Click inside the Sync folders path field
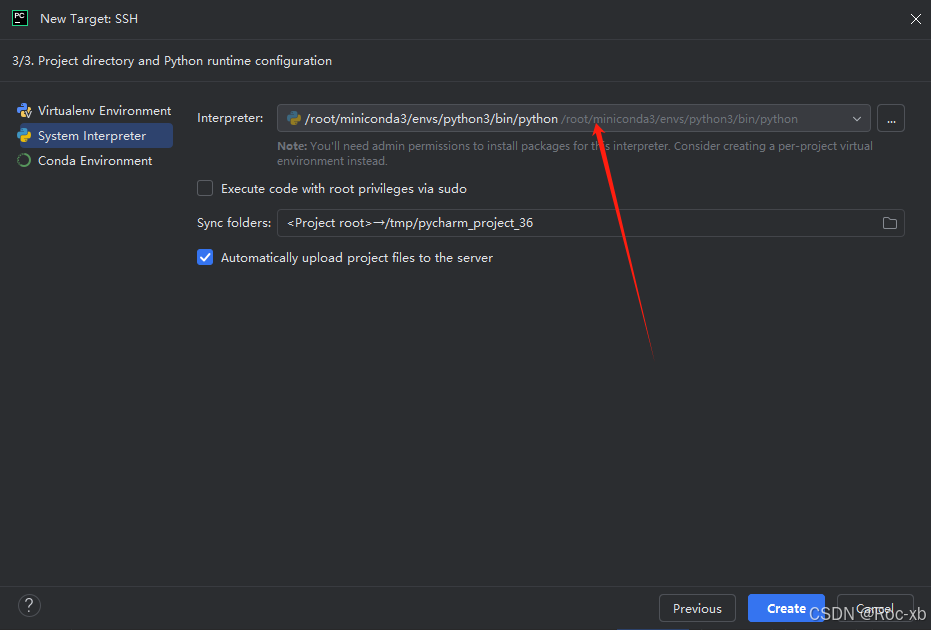Screen dimensions: 931x630 click(550, 222)
